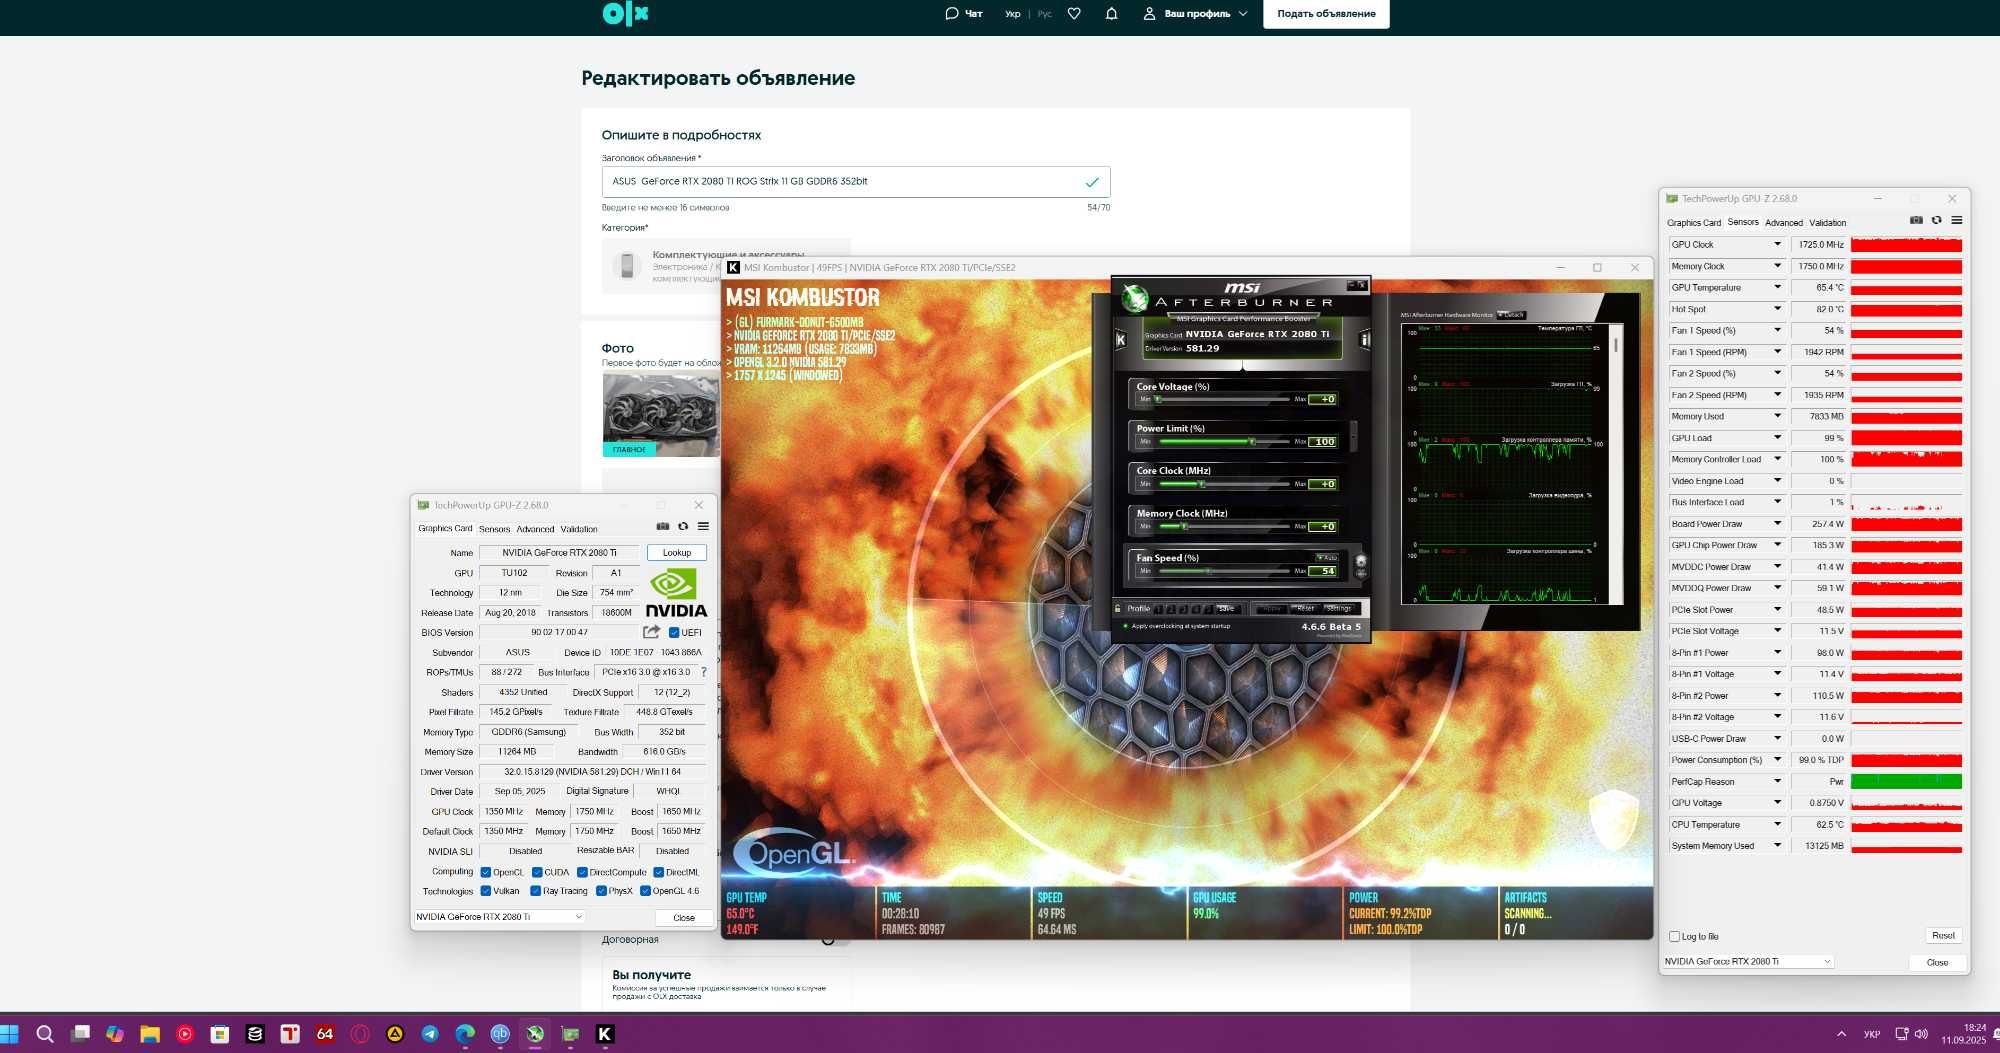Open taskbar search
Screen dimensions: 2000x1053
(45, 1034)
